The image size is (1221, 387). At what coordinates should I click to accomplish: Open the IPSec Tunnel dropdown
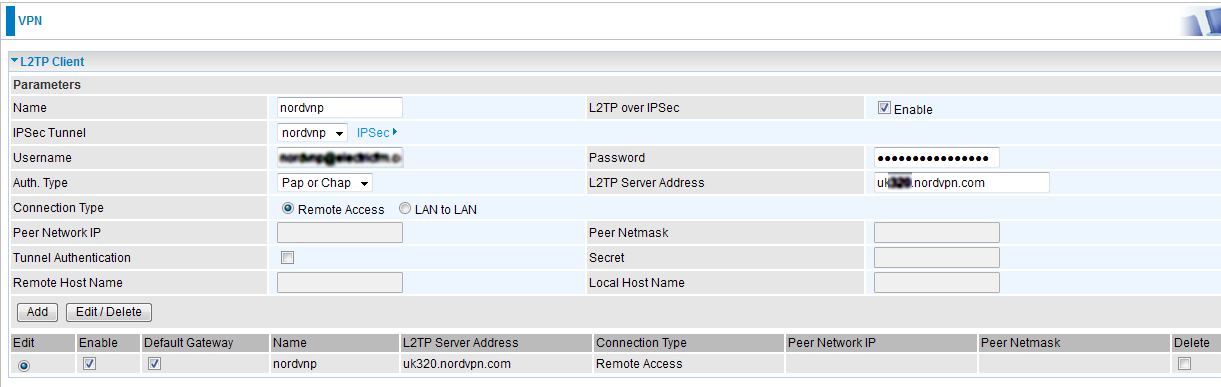(x=312, y=132)
